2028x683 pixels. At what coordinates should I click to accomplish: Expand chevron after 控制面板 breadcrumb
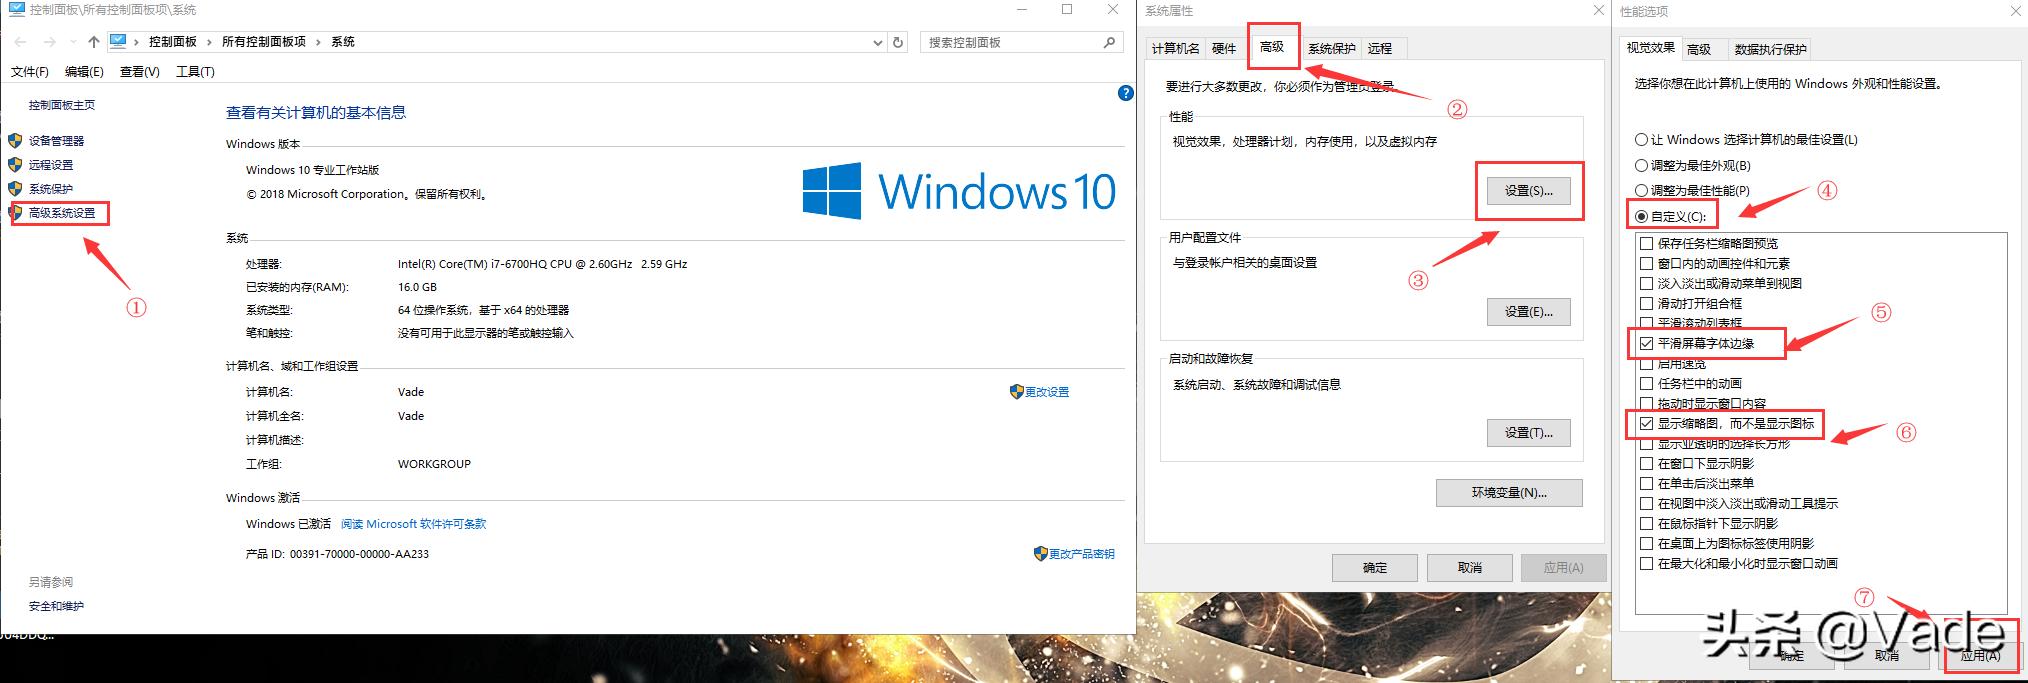click(x=210, y=42)
